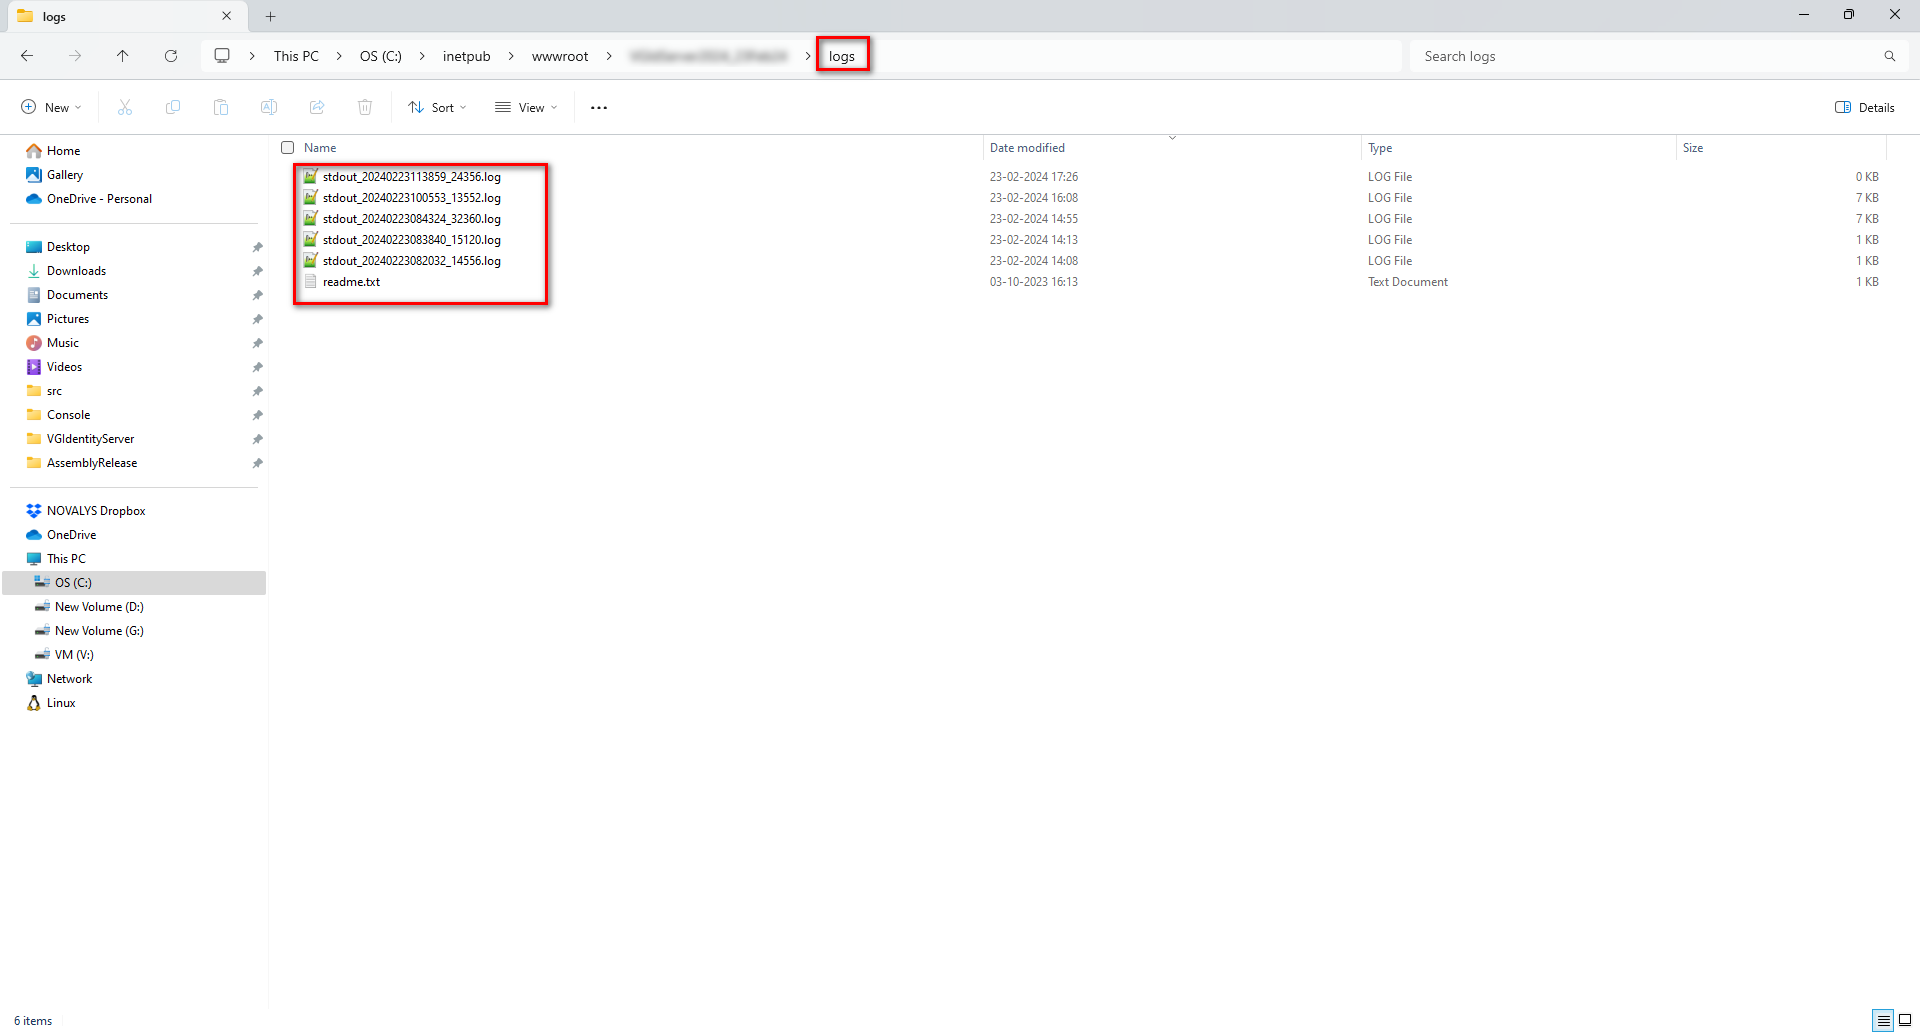
Task: Check the select-all box beside Name
Action: click(287, 147)
